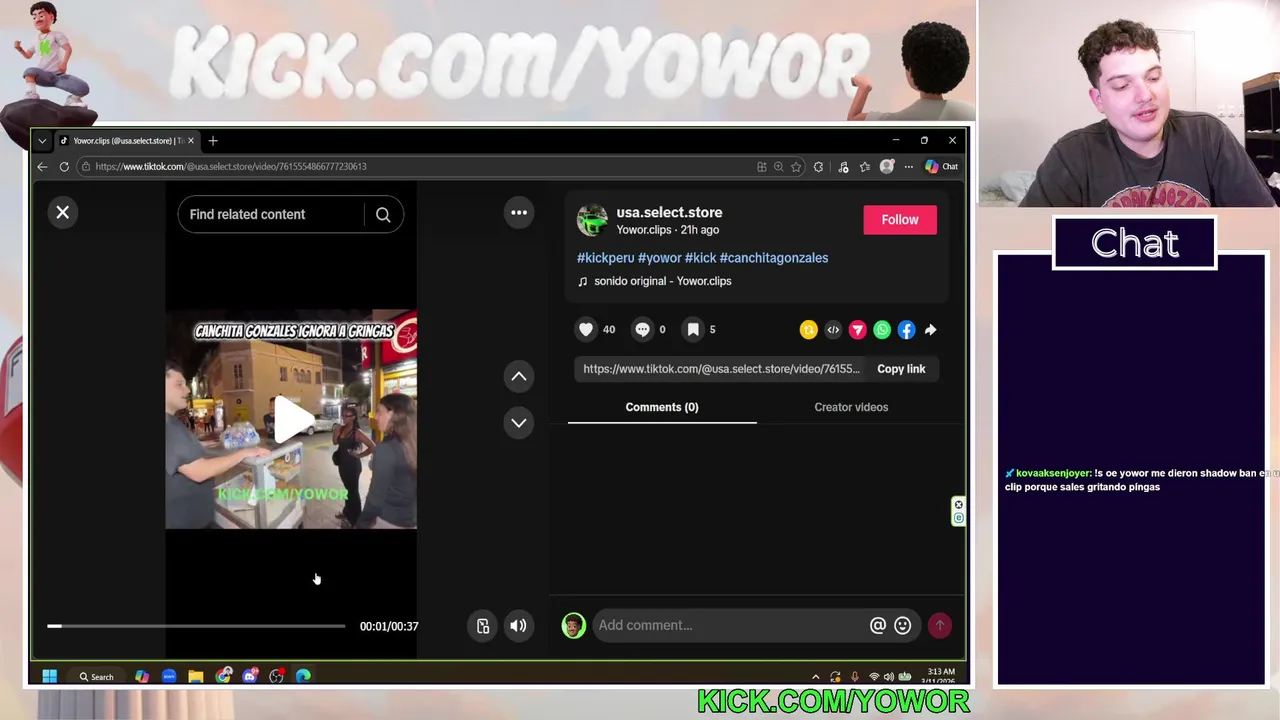This screenshot has width=1280, height=720.
Task: Open the three-dots video options menu
Action: [x=519, y=212]
